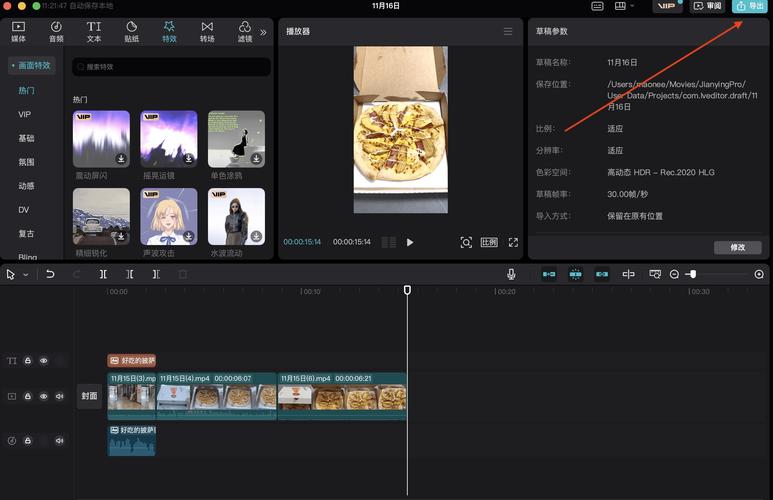Click the preview focus zoom icon
Screen dimensions: 773x500
tap(466, 242)
